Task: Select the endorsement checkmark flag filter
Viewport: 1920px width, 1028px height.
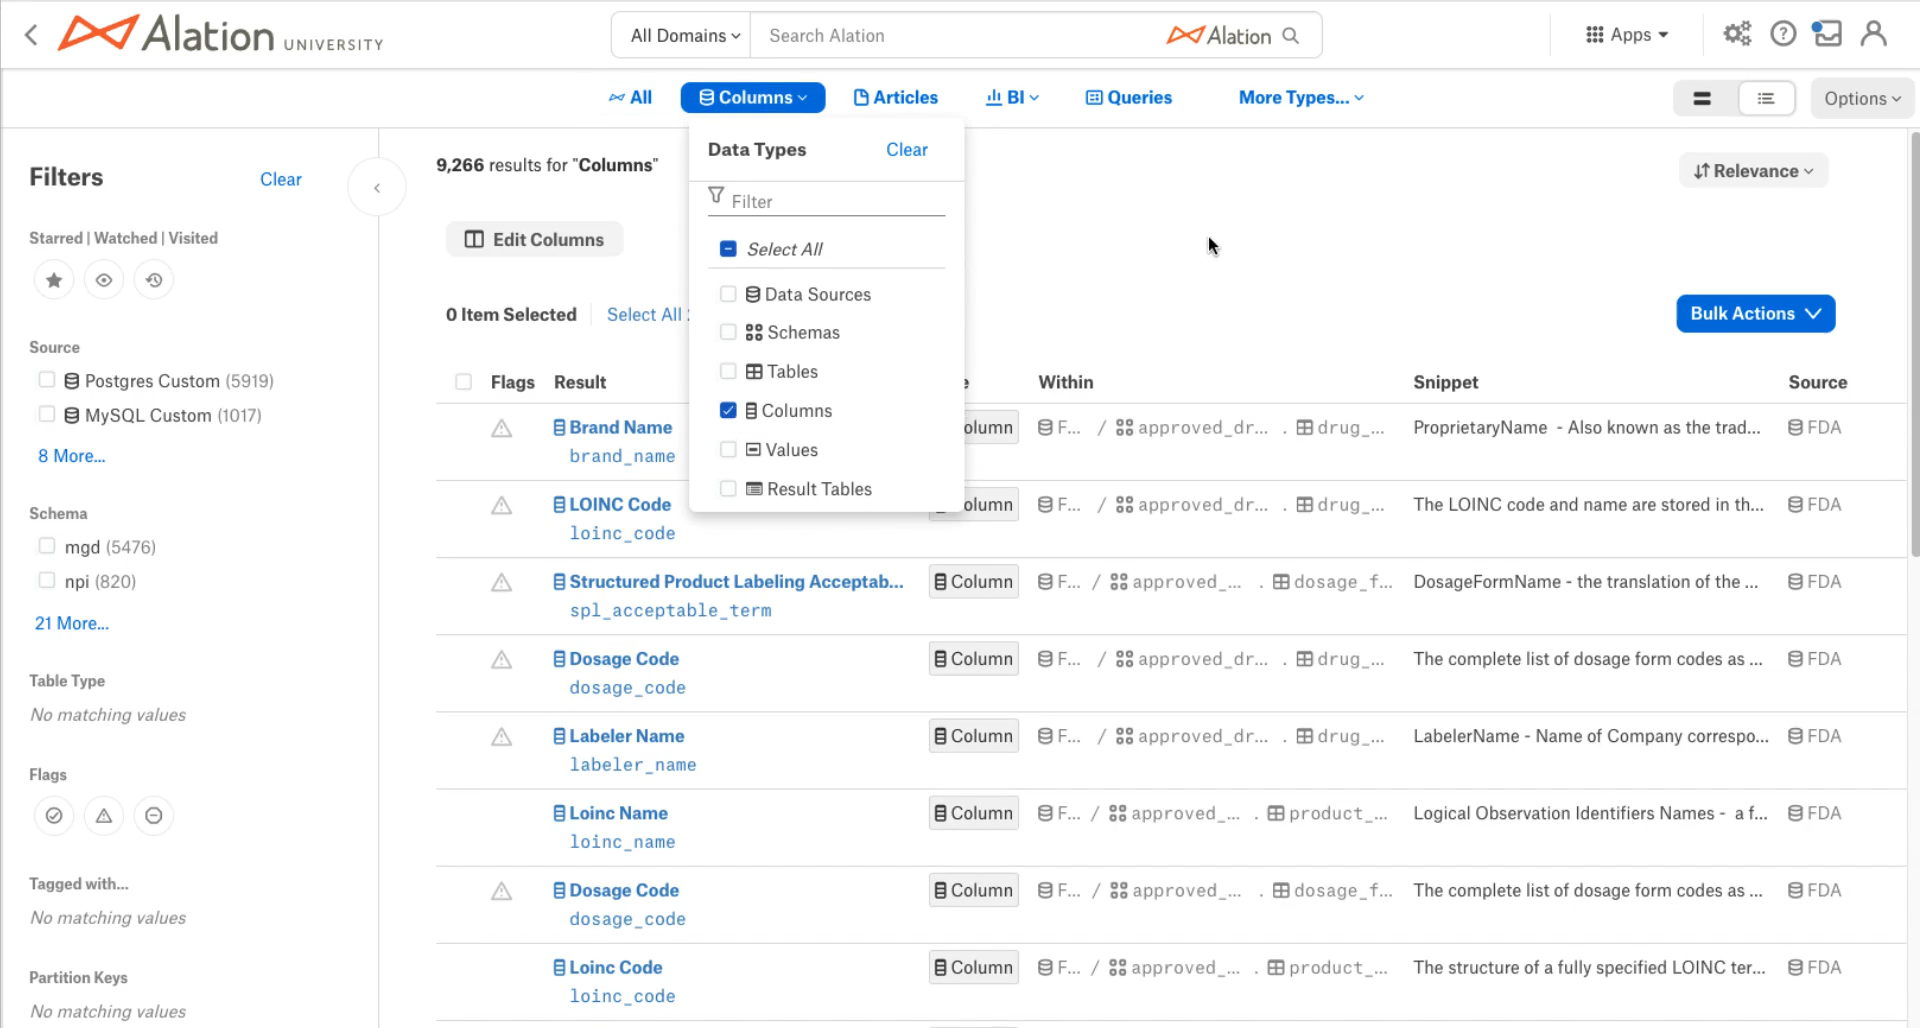Action: point(54,816)
